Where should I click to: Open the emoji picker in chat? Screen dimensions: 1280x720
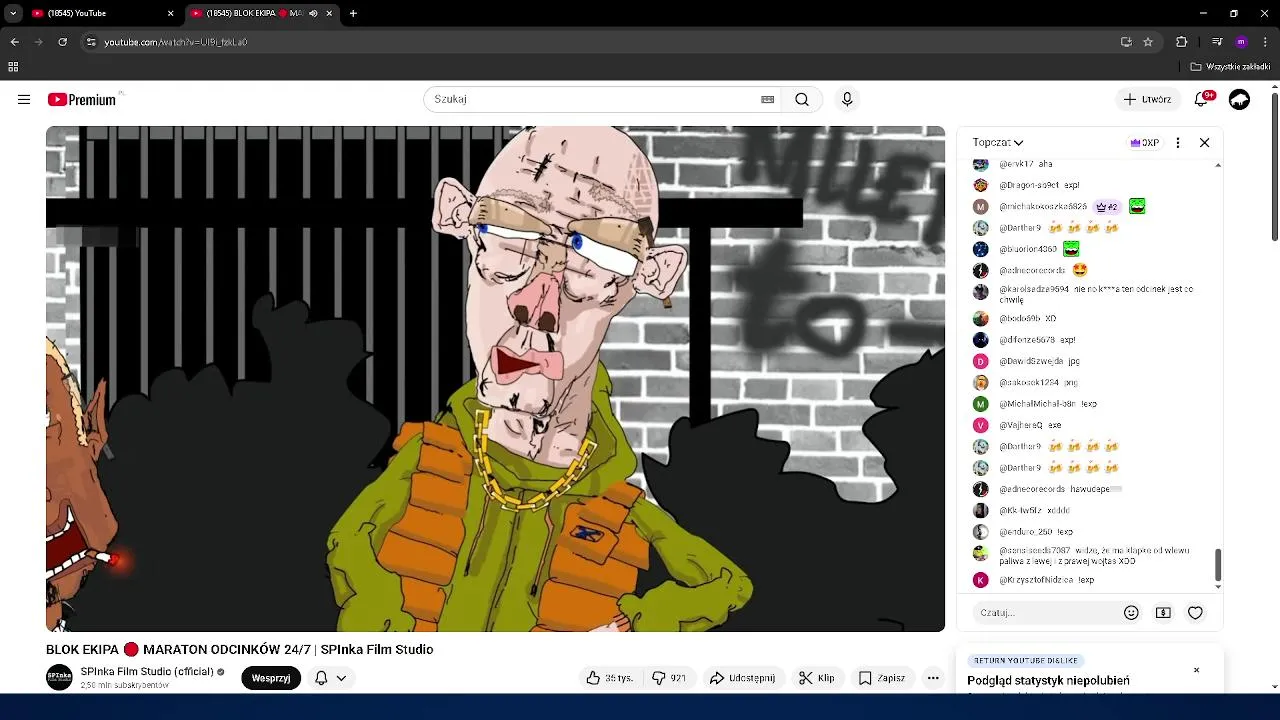(1131, 613)
